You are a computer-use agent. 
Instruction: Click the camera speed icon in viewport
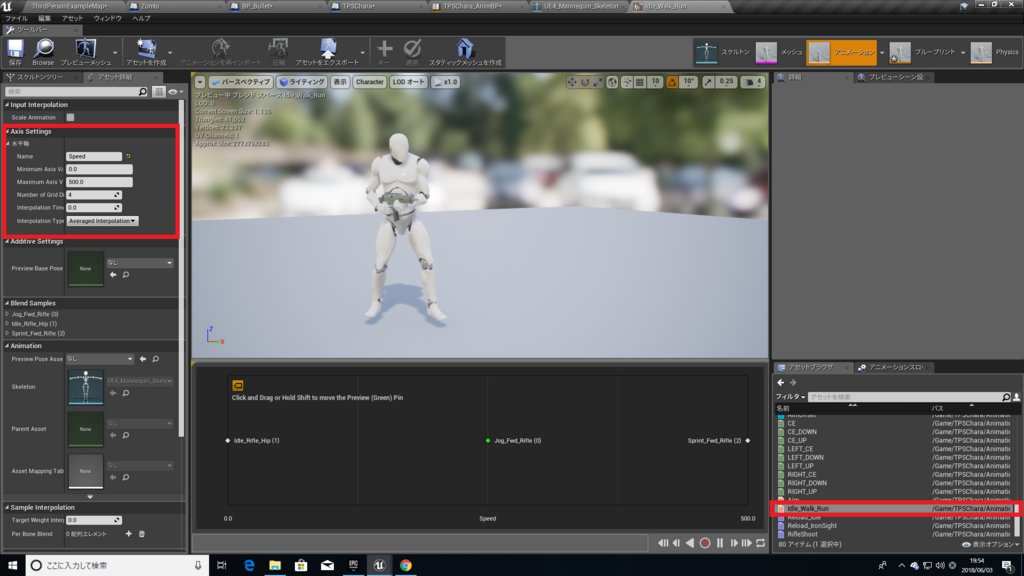tap(750, 82)
